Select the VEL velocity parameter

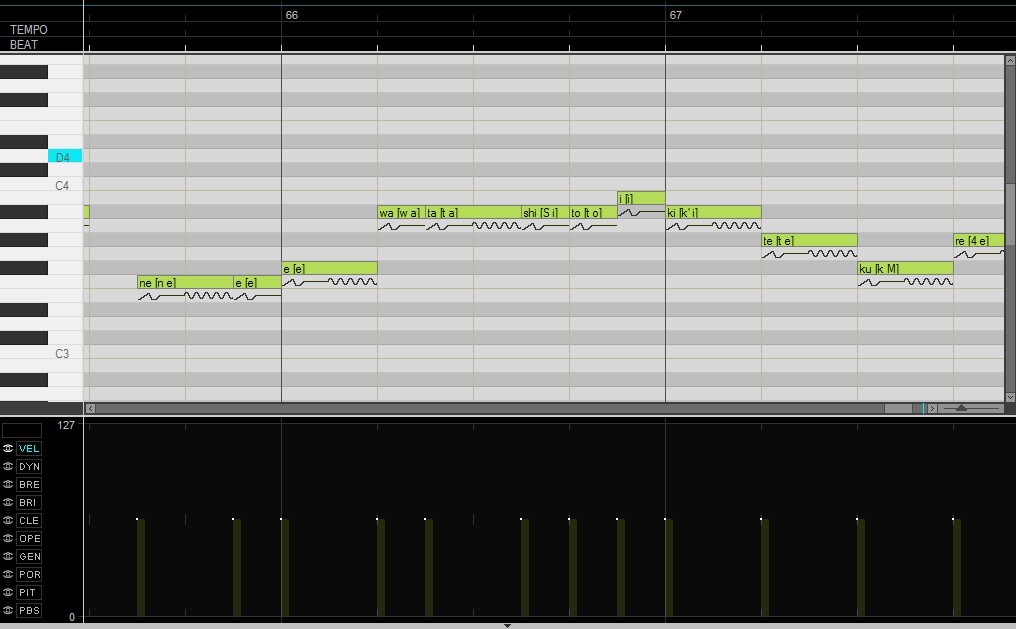(29, 448)
